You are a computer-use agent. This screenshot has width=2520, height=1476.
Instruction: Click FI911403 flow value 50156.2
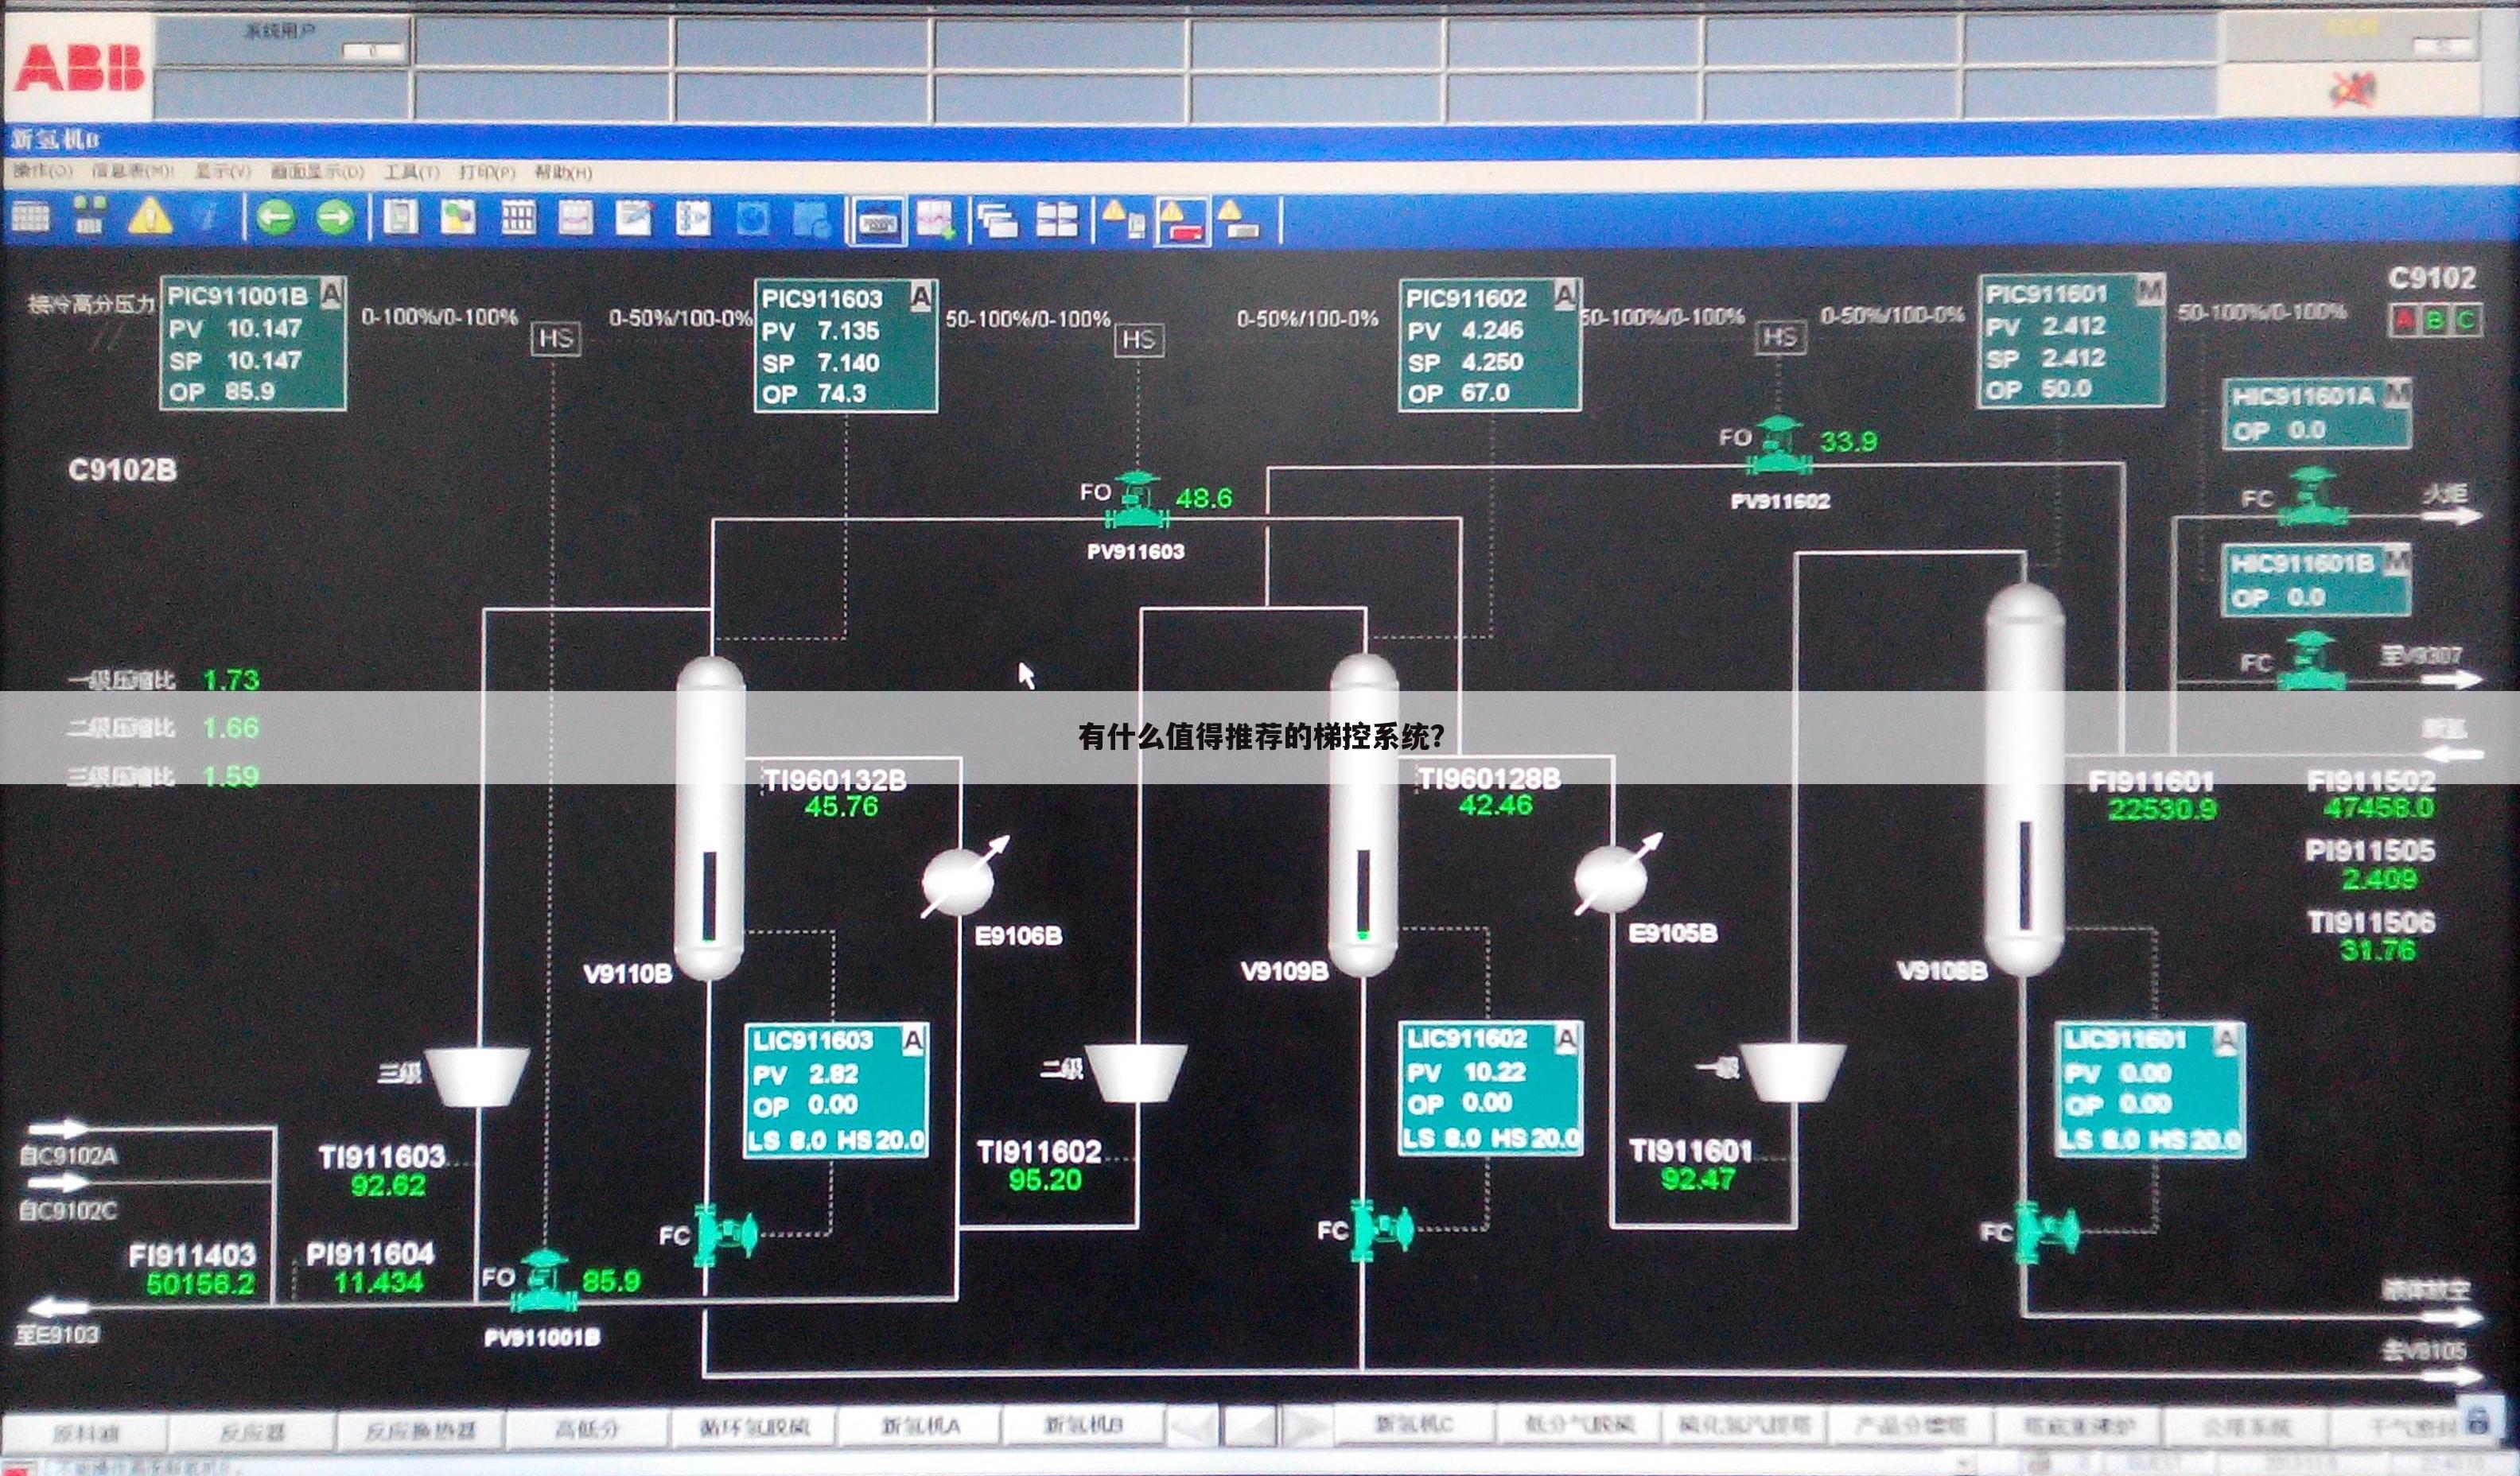pyautogui.click(x=201, y=1283)
